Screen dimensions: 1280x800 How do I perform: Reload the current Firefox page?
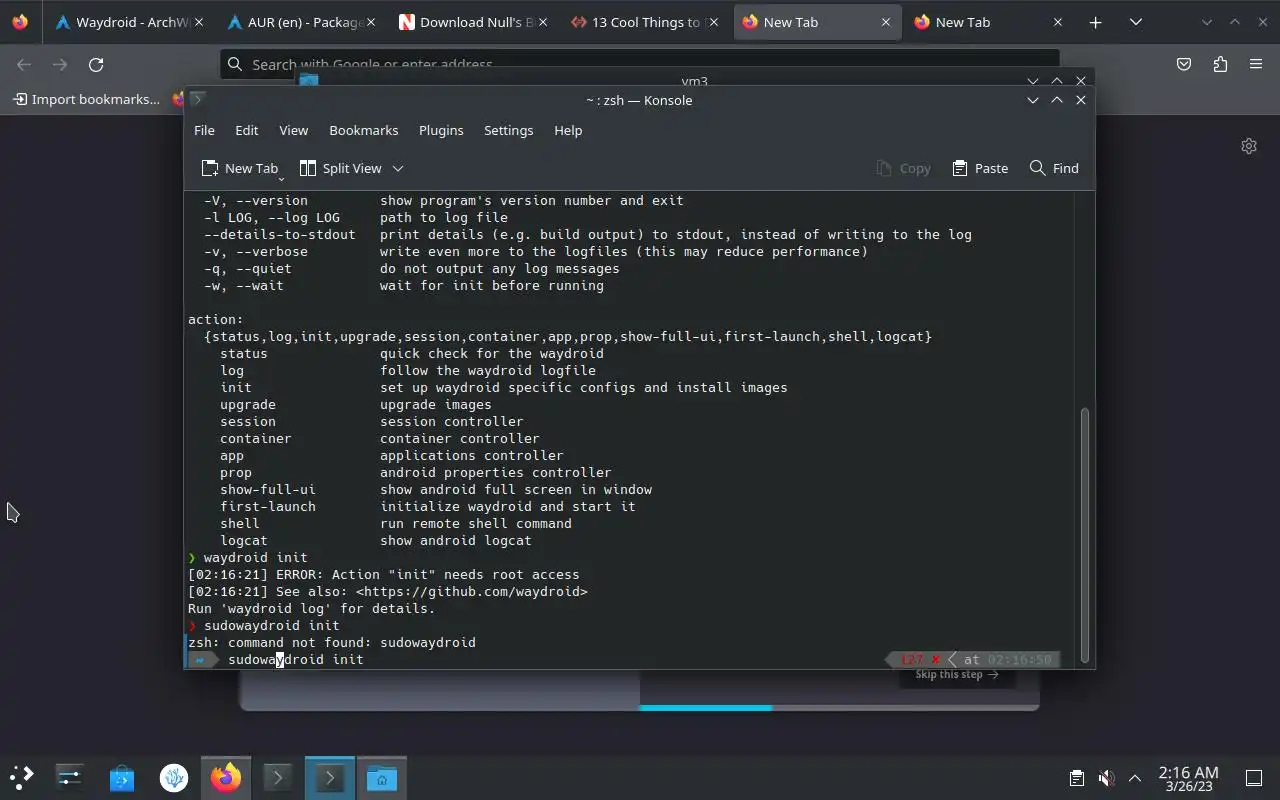pos(96,64)
